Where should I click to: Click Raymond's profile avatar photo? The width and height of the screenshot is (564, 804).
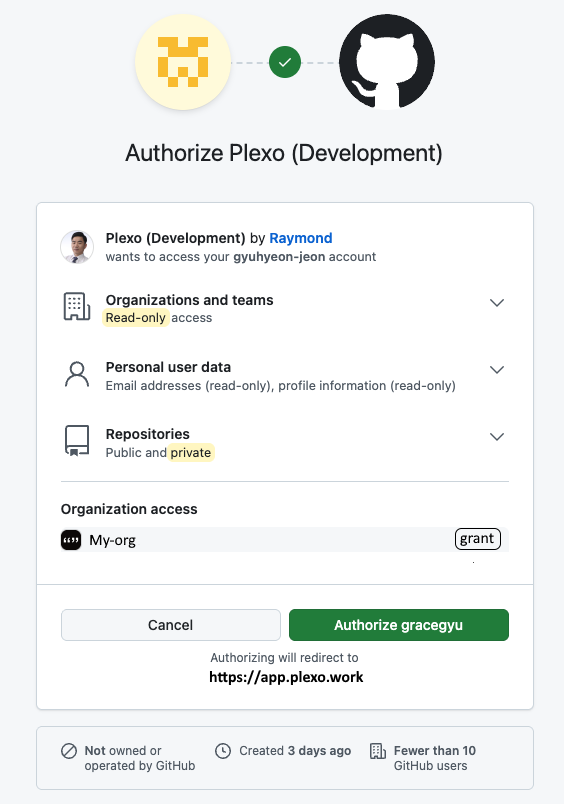point(77,247)
